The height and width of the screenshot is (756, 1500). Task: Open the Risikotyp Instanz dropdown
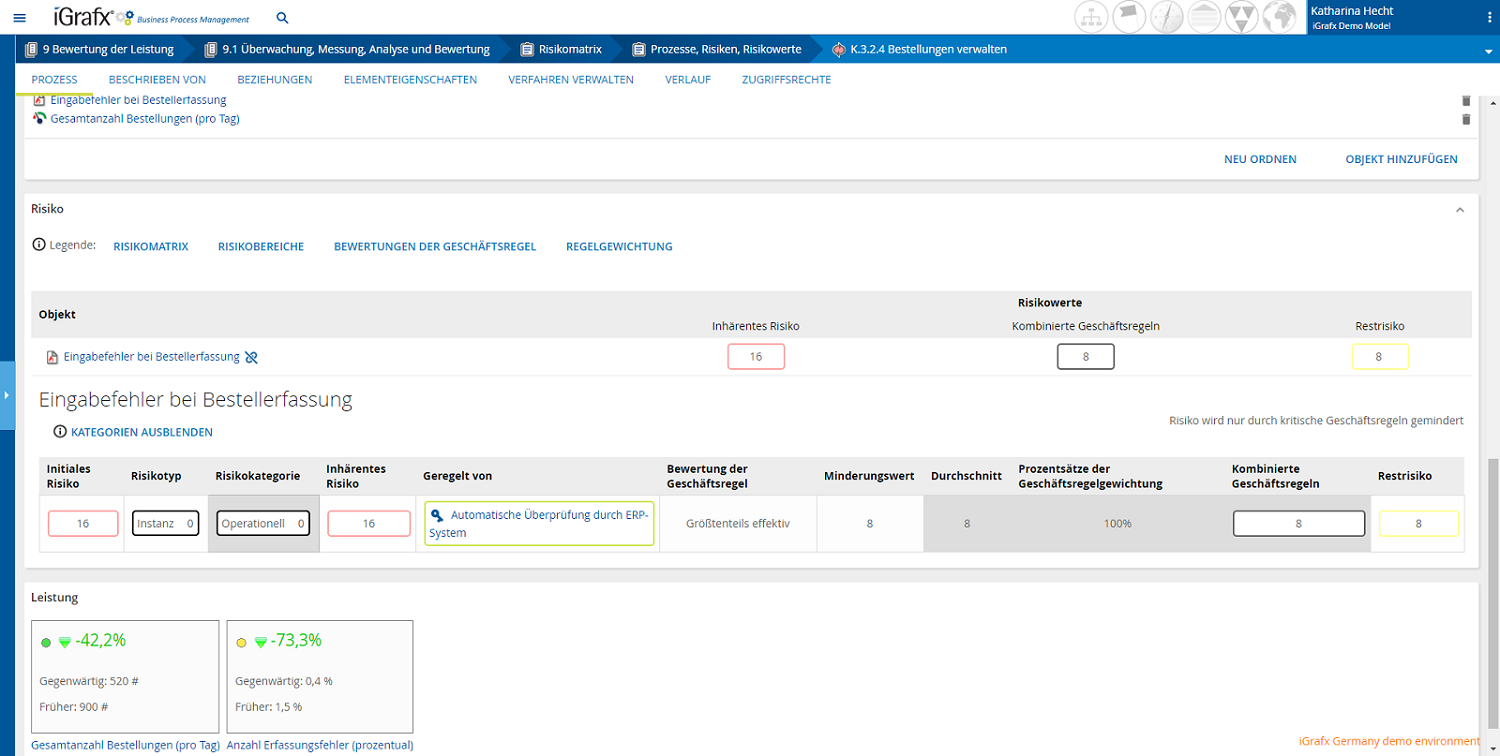pyautogui.click(x=166, y=523)
